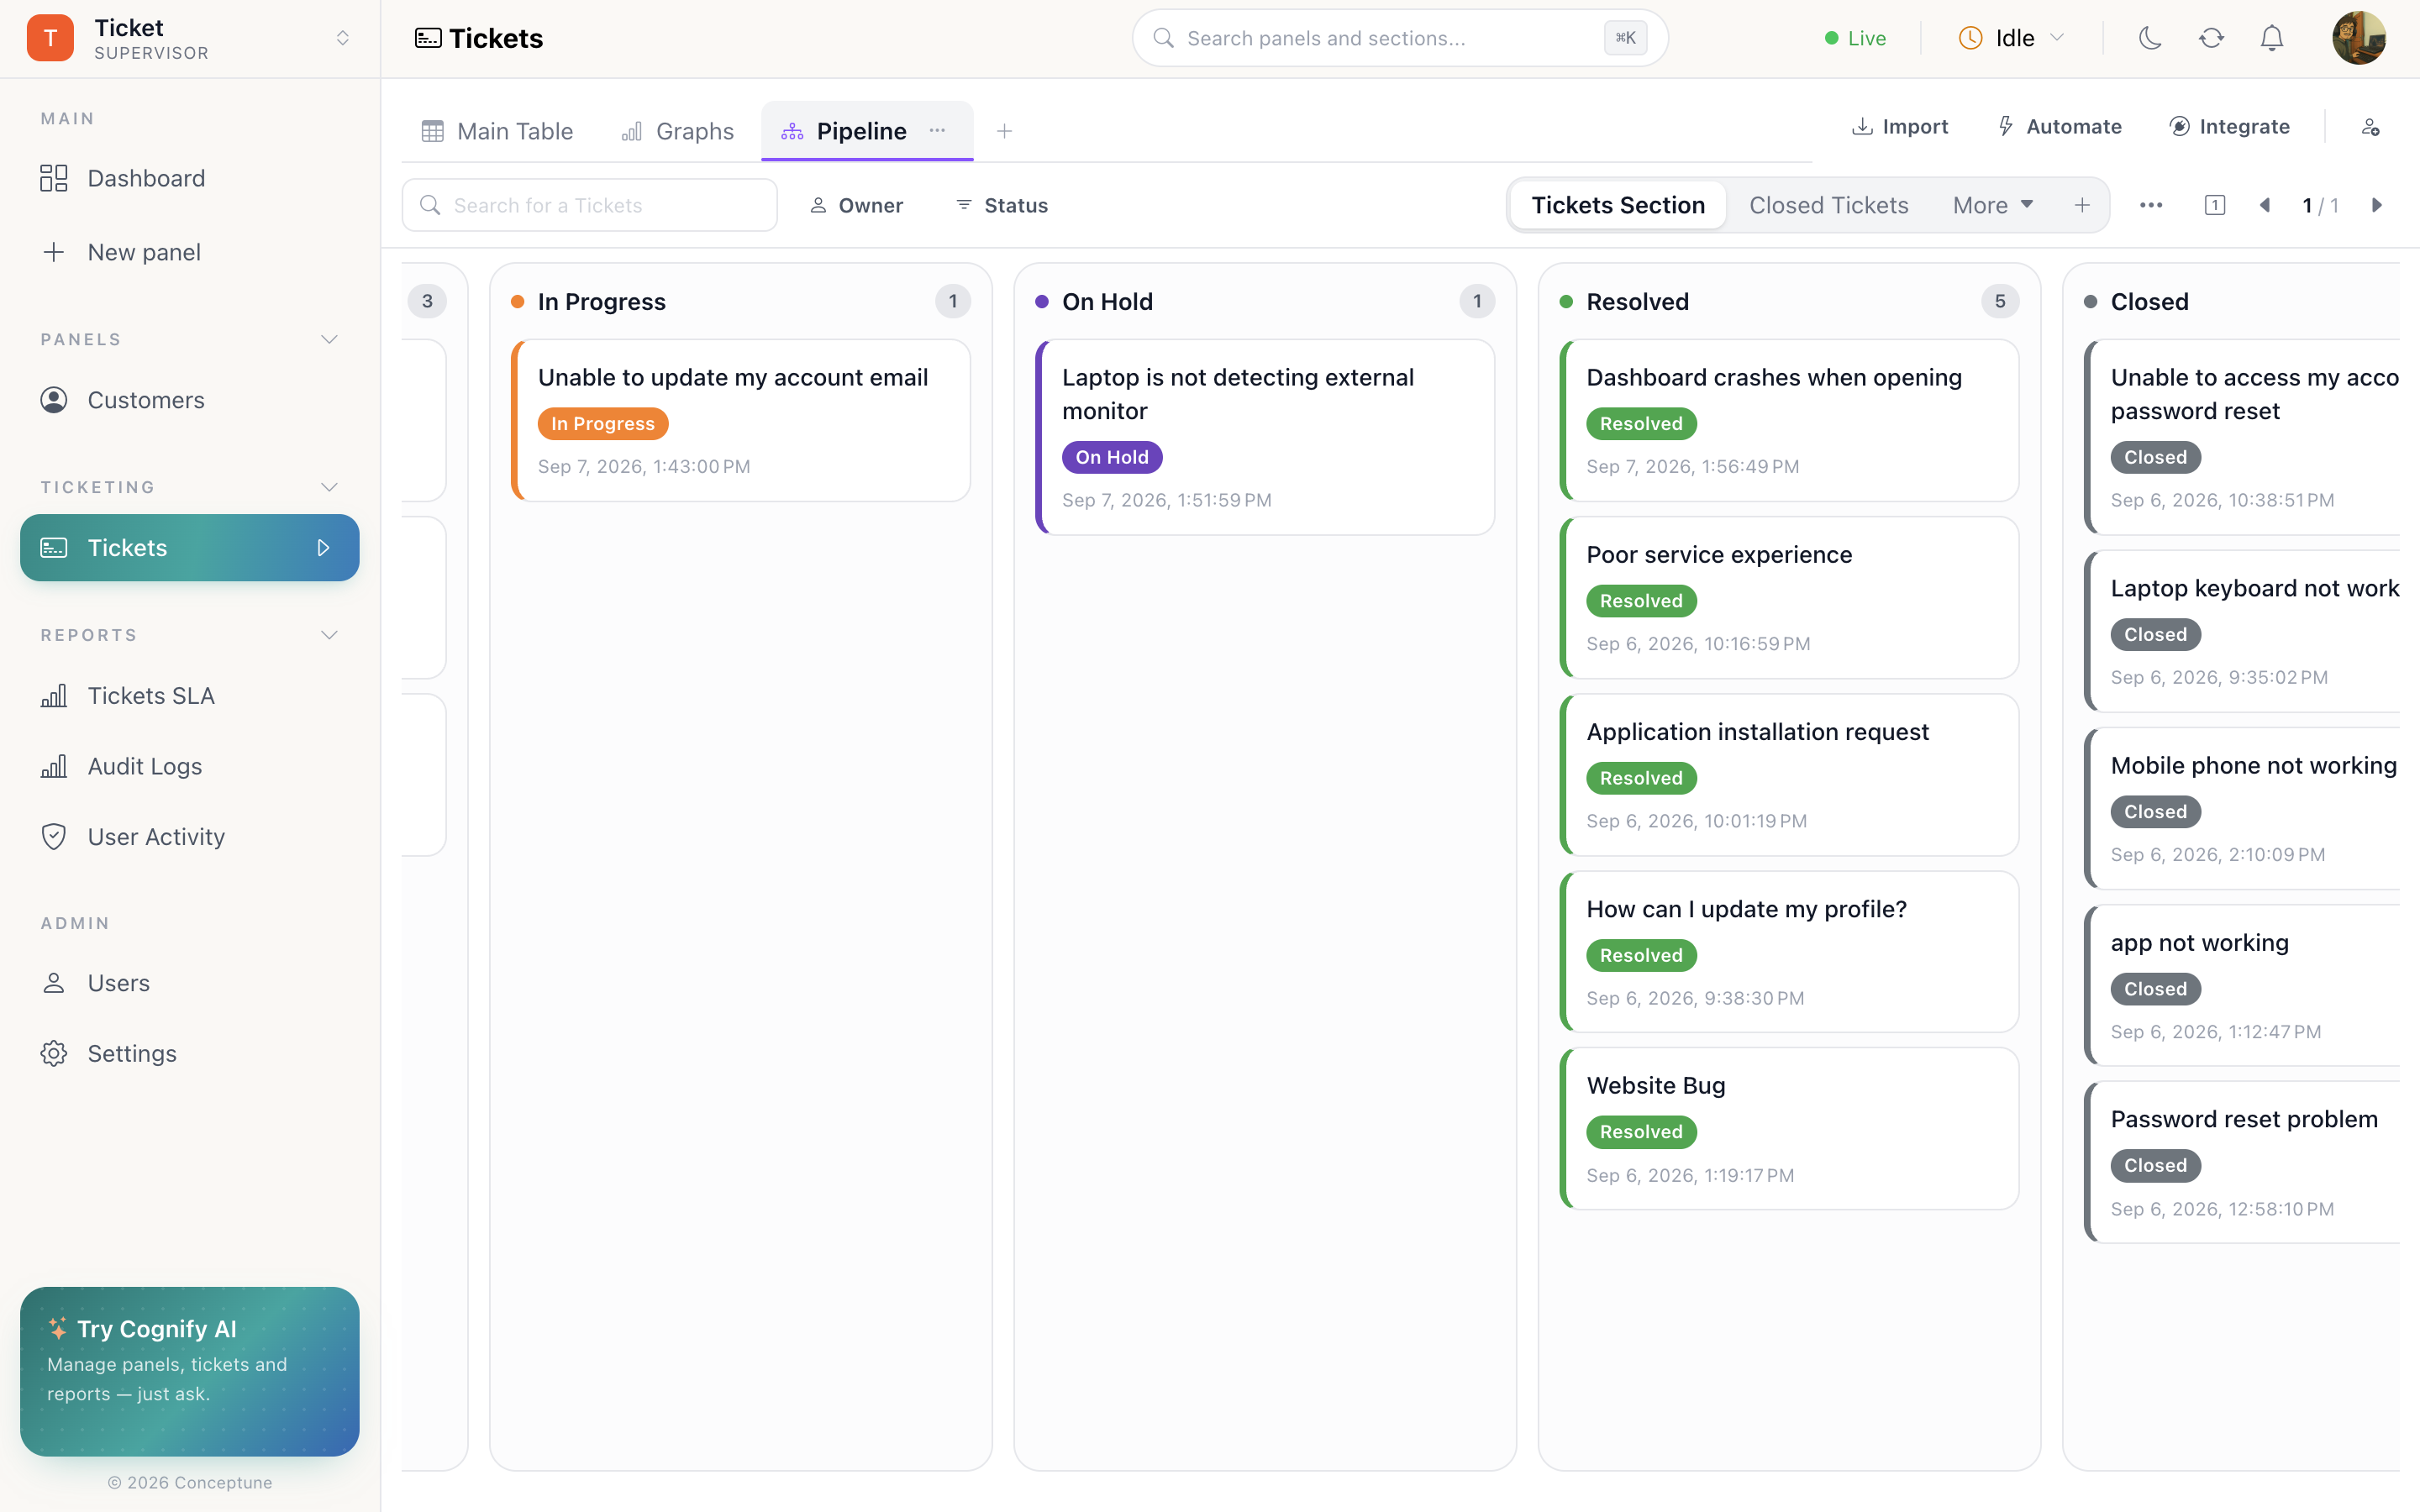Open Tickets SLA report
Image resolution: width=2420 pixels, height=1512 pixels.
(x=190, y=696)
